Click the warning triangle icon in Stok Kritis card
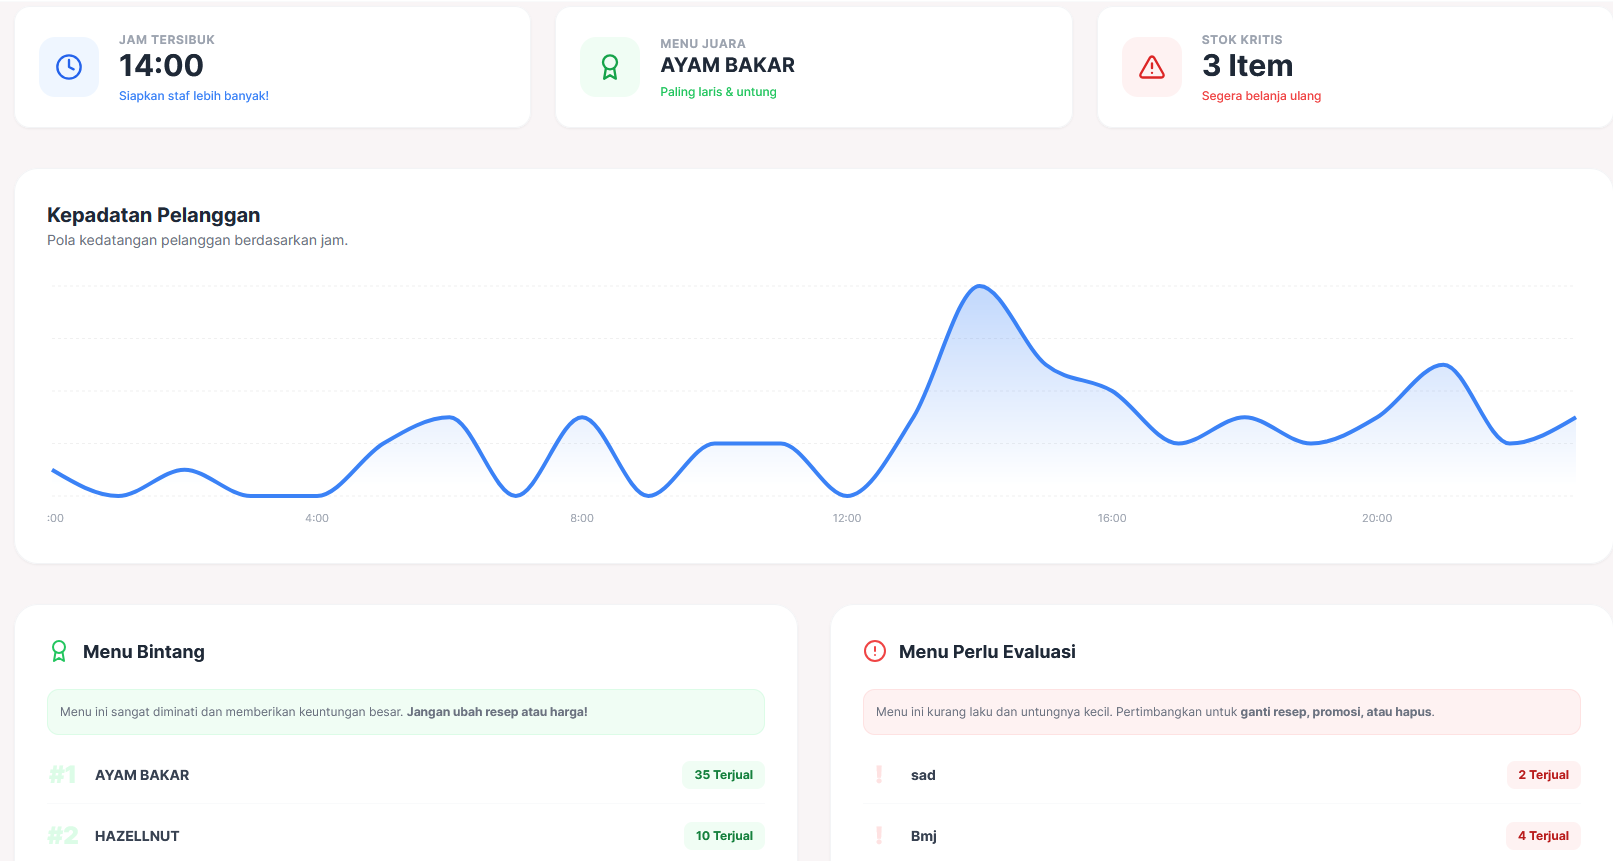This screenshot has height=861, width=1613. [1152, 67]
